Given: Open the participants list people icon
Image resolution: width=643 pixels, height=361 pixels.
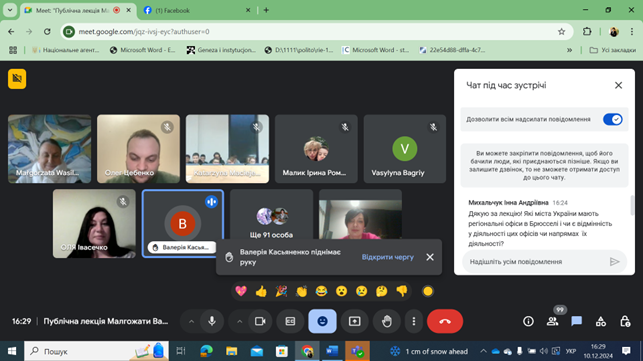Looking at the screenshot, I should coord(552,321).
